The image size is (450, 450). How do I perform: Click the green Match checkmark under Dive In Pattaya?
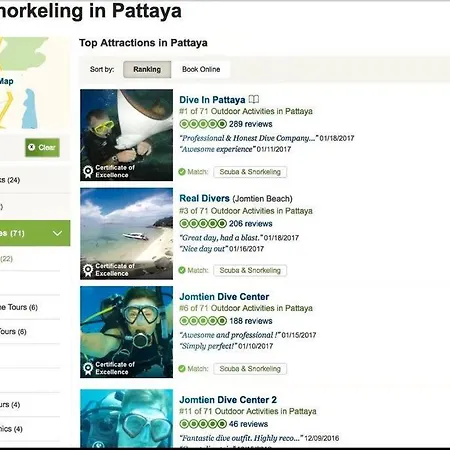click(182, 172)
